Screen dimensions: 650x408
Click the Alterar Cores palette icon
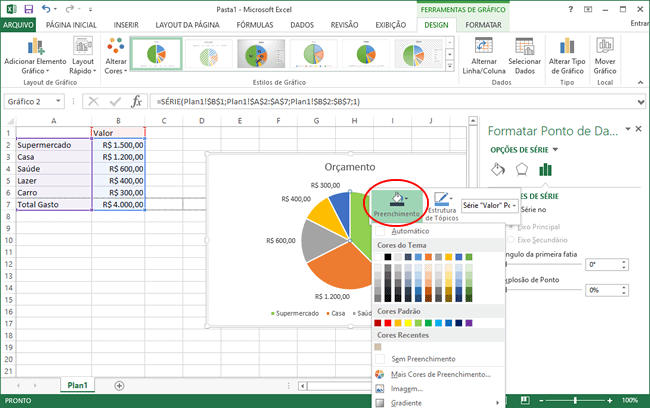pos(115,46)
